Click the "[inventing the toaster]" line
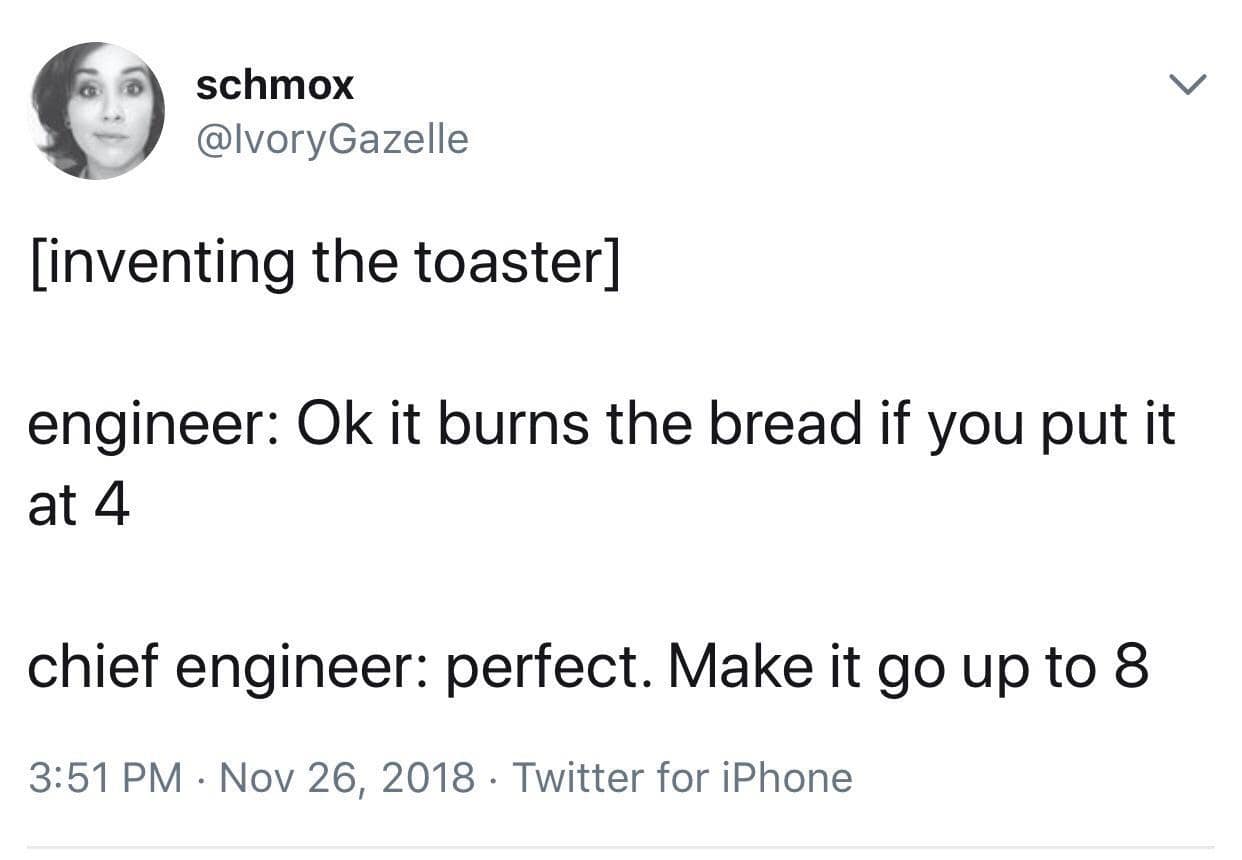1242x860 pixels. point(324,263)
